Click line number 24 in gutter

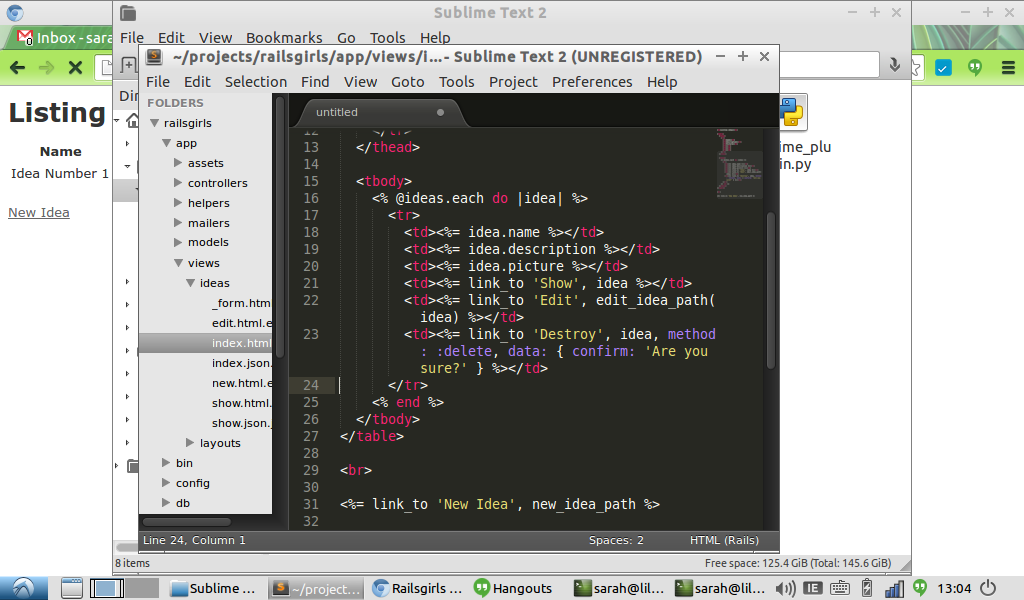pyautogui.click(x=311, y=385)
